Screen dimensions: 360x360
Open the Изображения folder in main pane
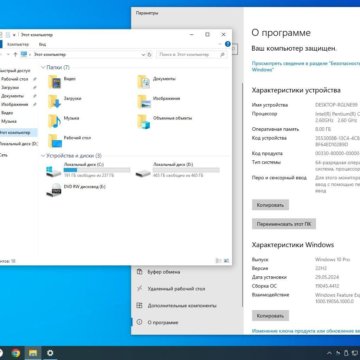coord(159,101)
